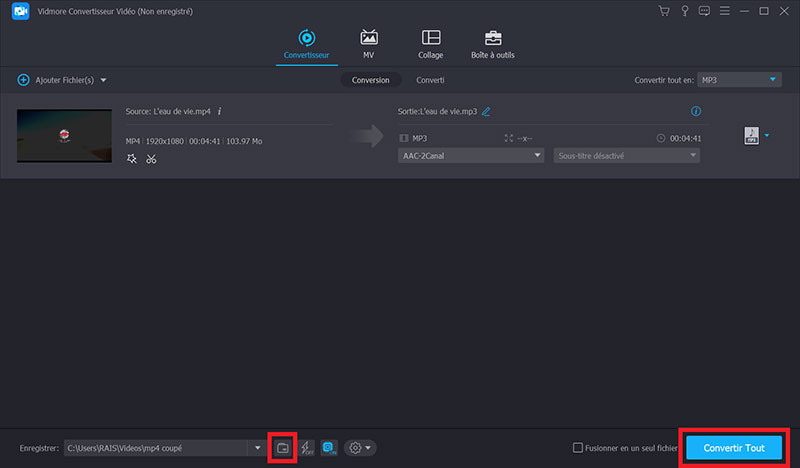Open the output folder icon
This screenshot has height=468, width=800.
point(282,447)
